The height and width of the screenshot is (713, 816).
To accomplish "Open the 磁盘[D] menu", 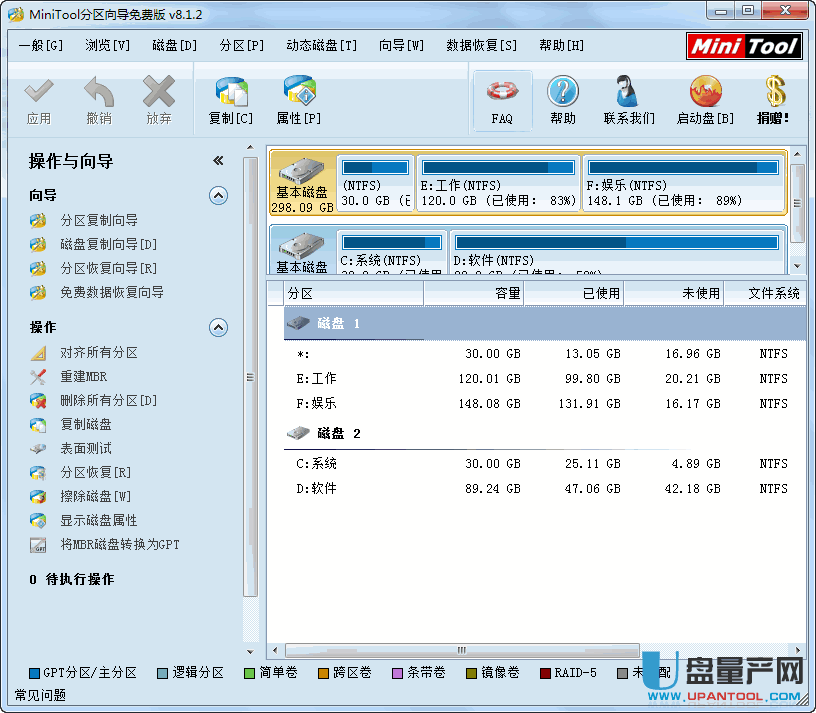I will [174, 45].
